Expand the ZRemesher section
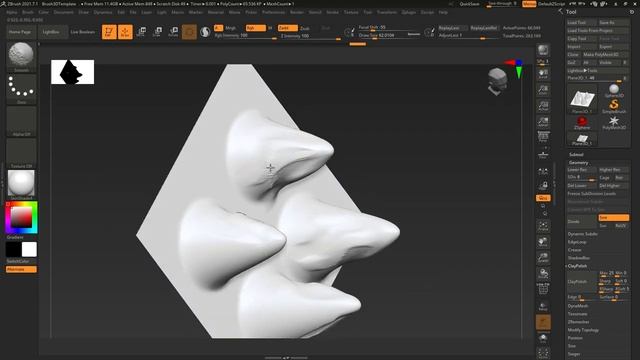Viewport: 640px width, 360px height. (x=578, y=322)
